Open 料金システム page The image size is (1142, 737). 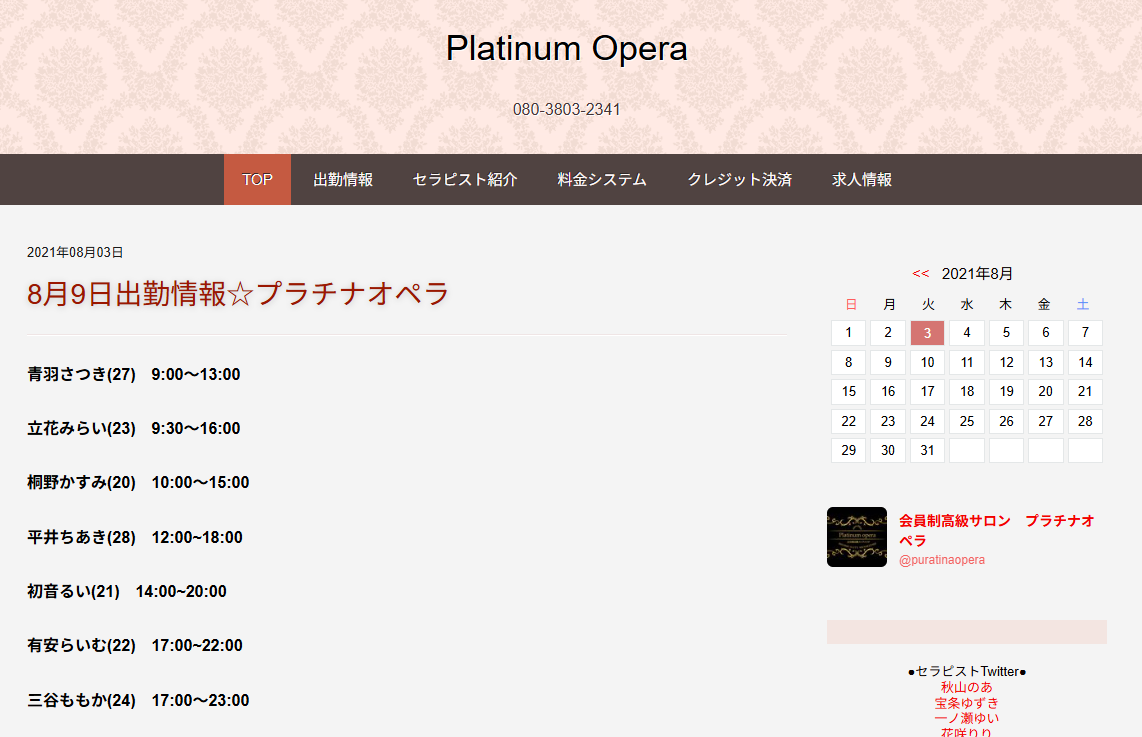click(602, 179)
